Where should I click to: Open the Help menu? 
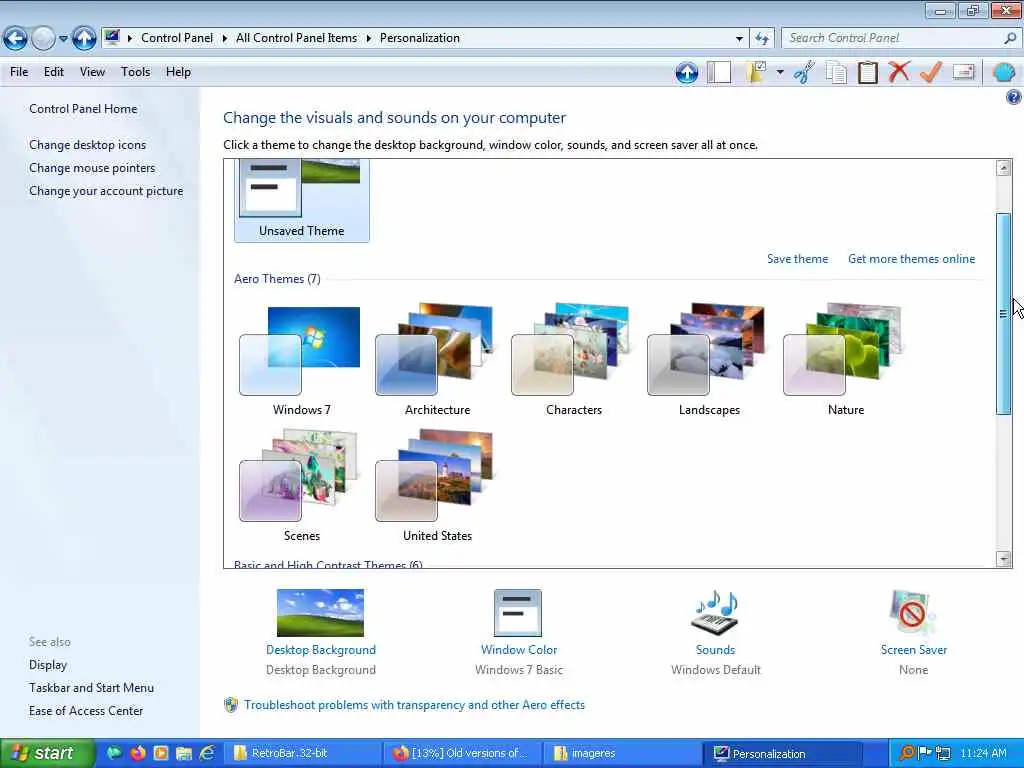[178, 72]
